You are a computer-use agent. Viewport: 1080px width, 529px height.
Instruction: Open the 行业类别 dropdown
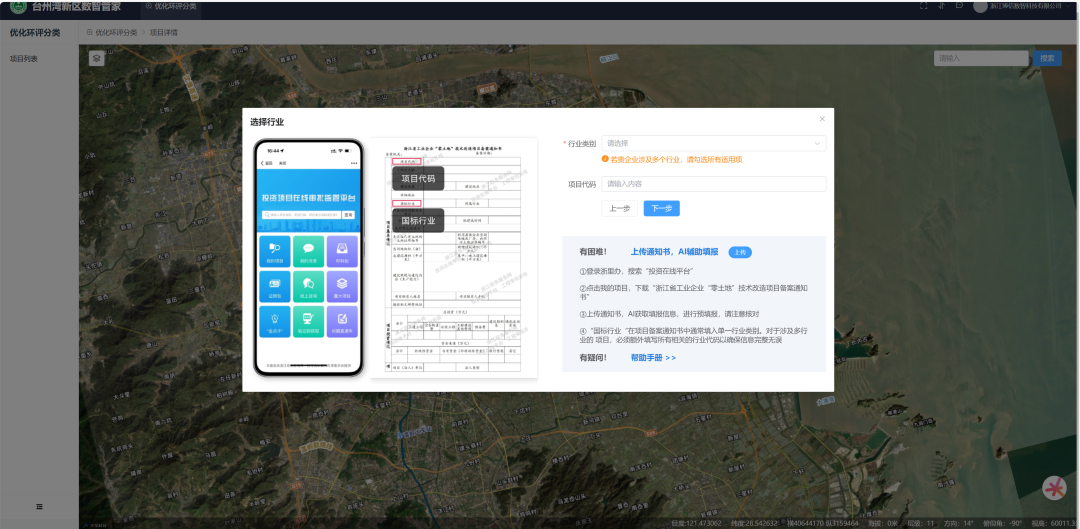coord(713,143)
